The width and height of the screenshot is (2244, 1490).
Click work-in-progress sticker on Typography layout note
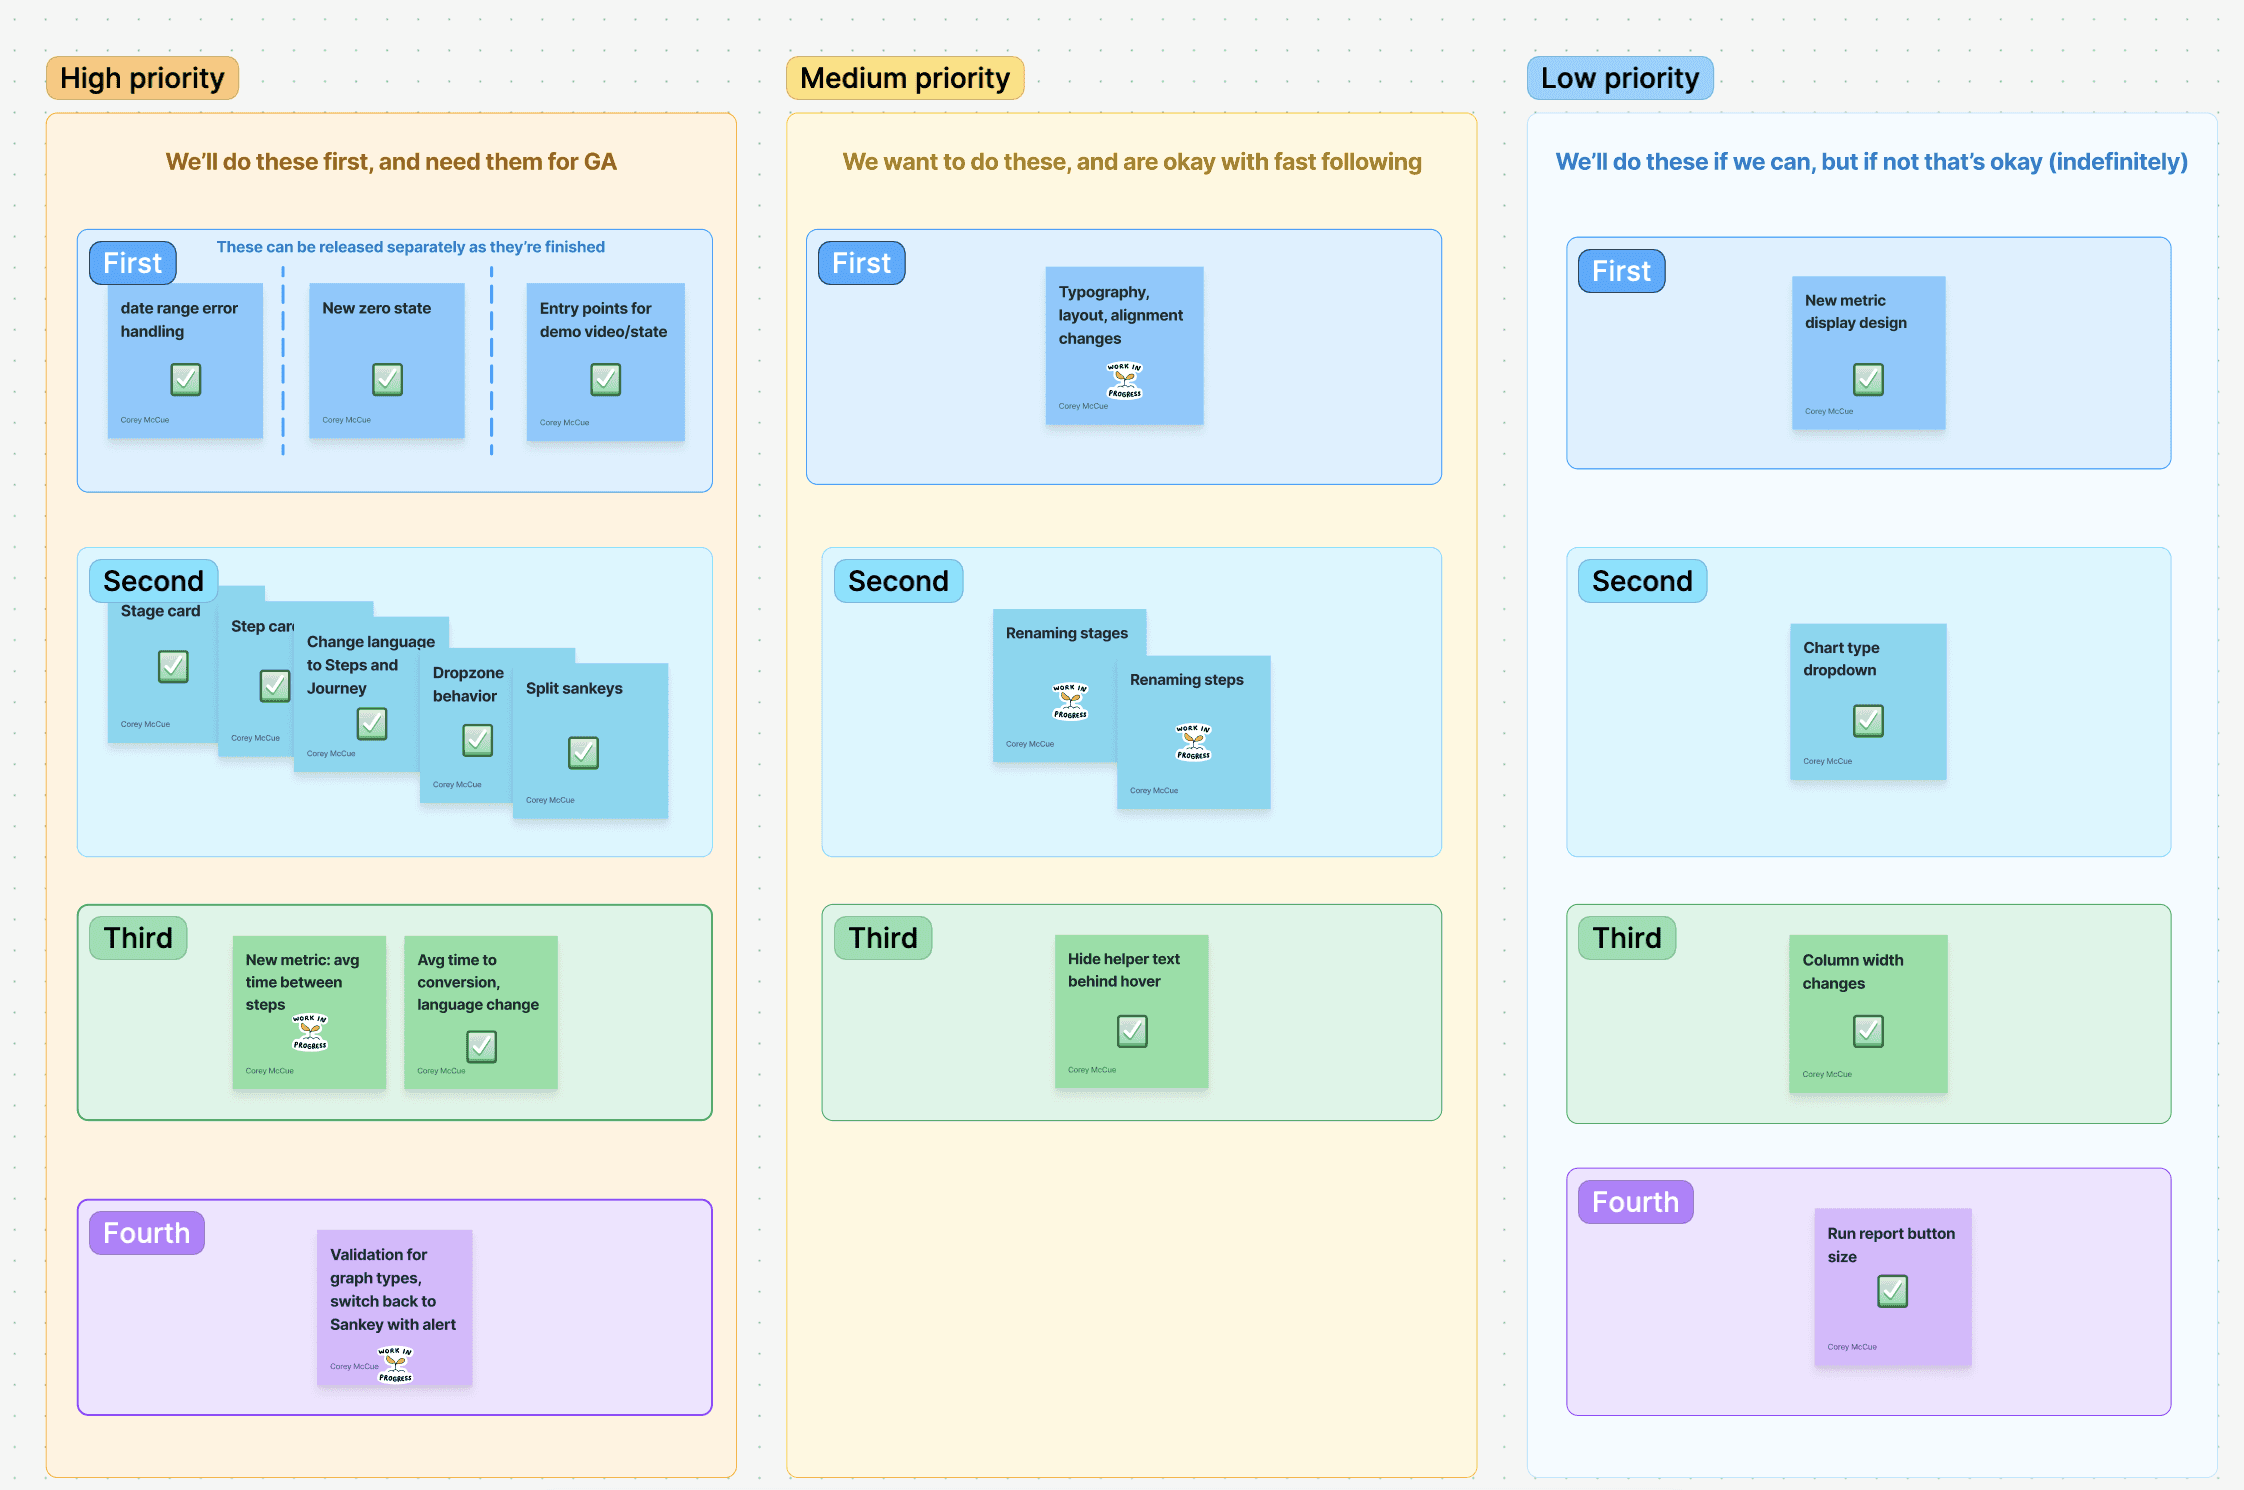point(1124,380)
